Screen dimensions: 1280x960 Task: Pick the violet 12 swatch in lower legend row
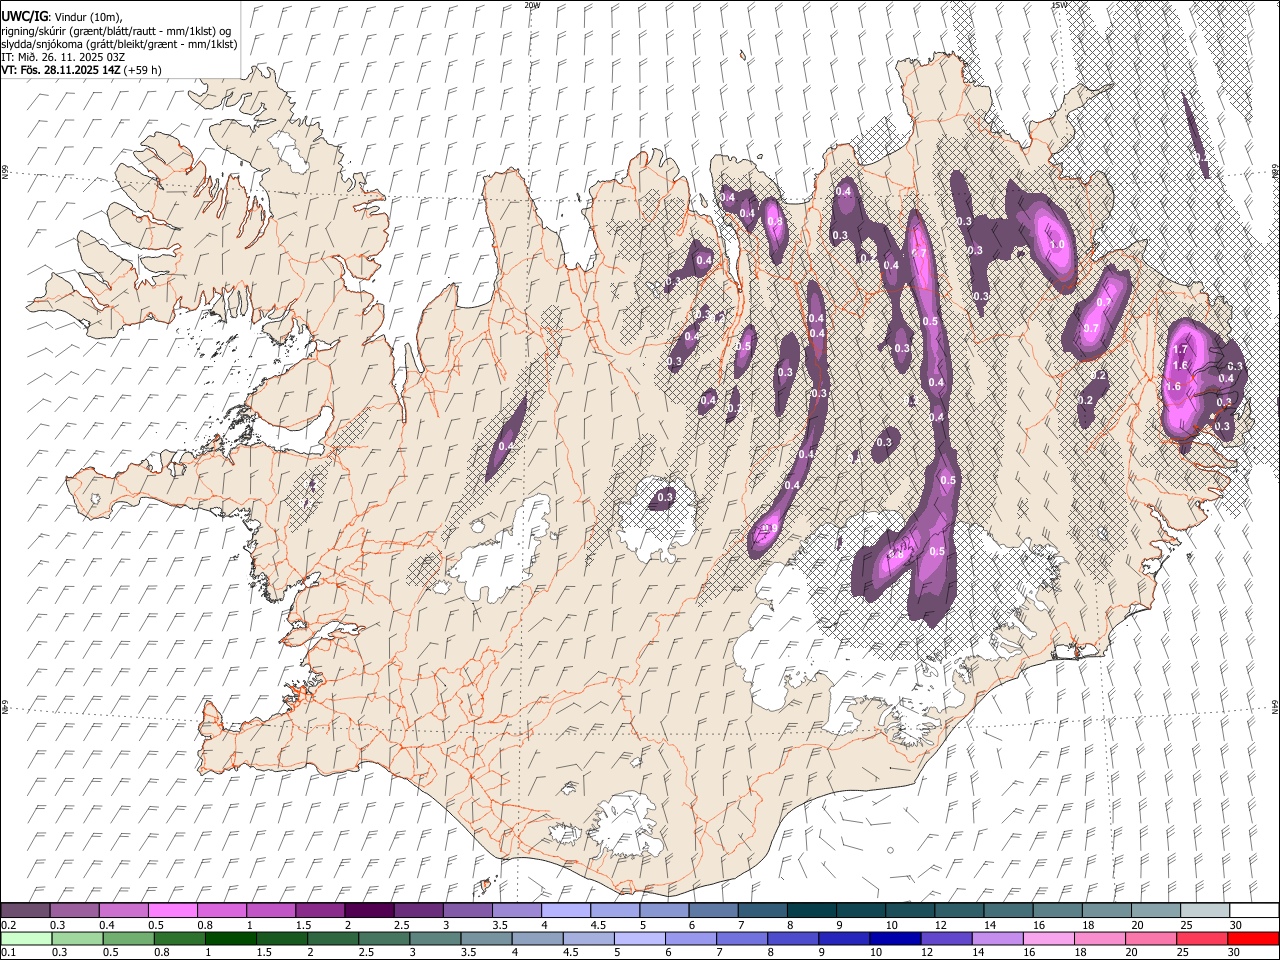(x=946, y=939)
